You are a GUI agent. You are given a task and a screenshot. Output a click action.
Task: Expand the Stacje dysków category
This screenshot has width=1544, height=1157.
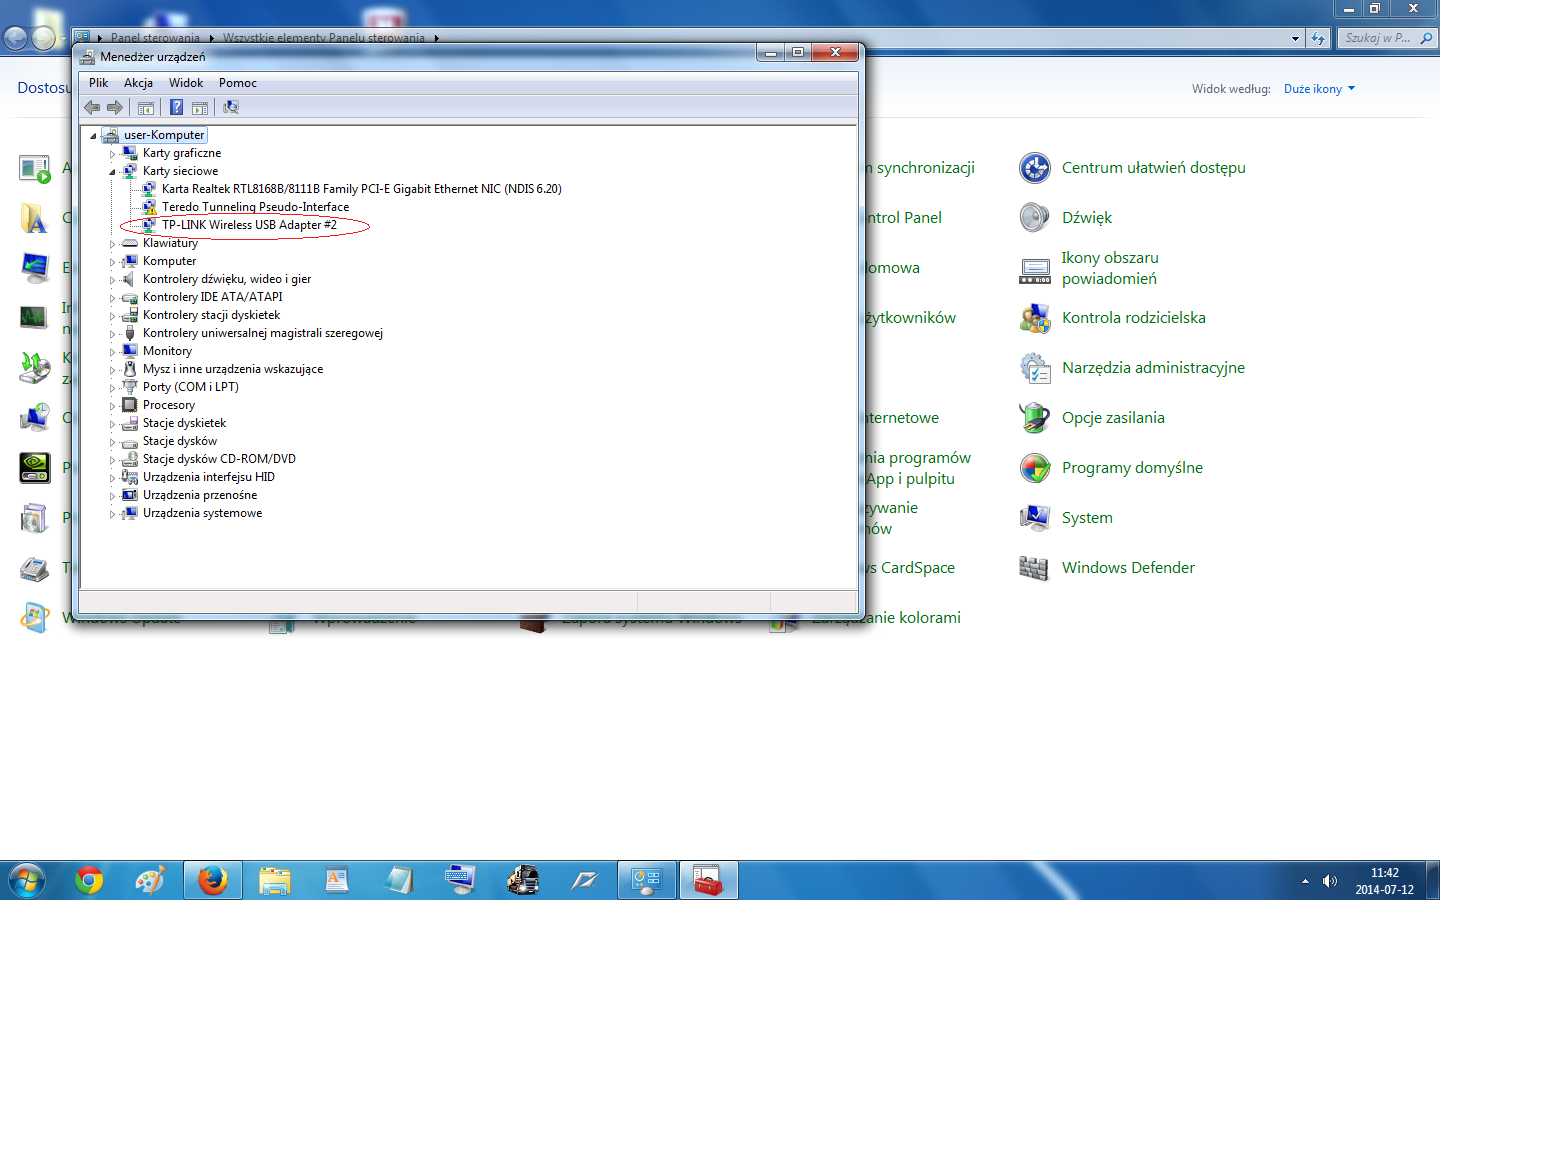tap(112, 442)
